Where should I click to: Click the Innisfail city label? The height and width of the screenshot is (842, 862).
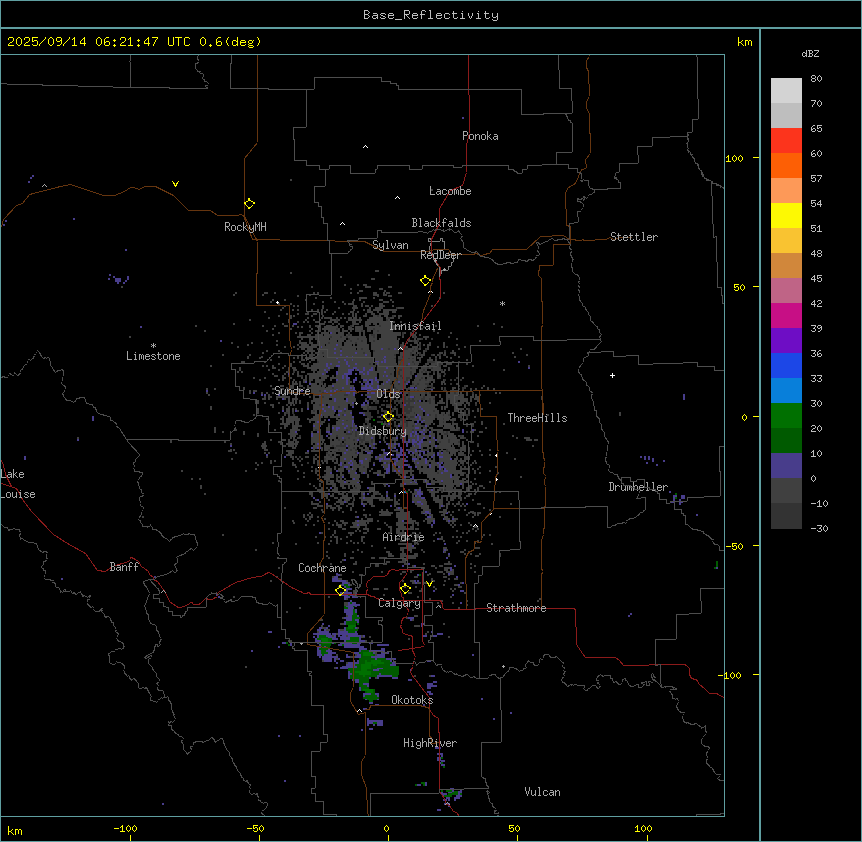[x=415, y=326]
